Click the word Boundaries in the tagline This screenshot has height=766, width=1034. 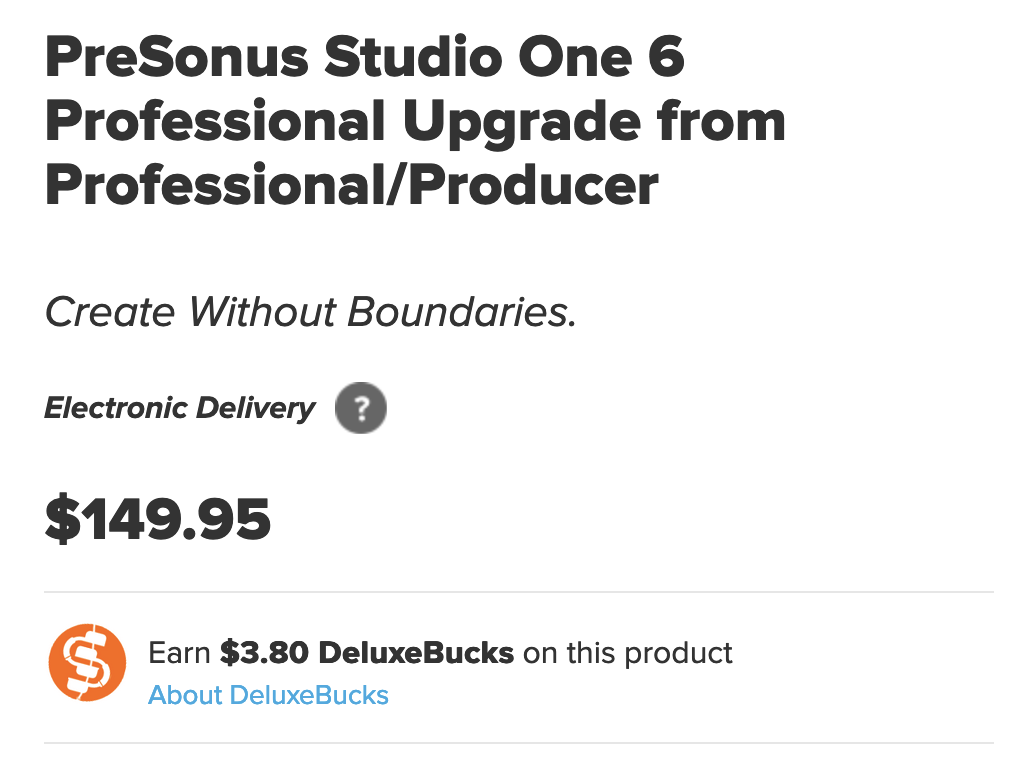[462, 313]
